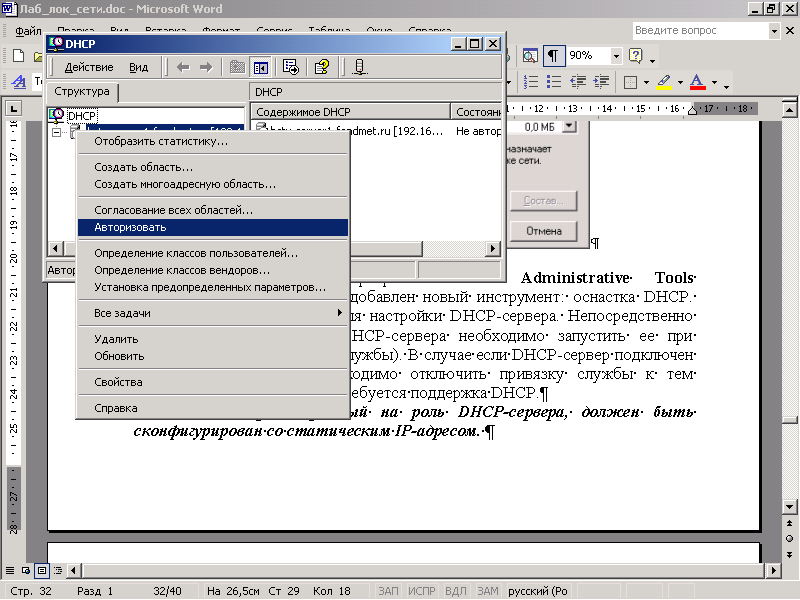Click Отмена button in dialog
The height and width of the screenshot is (600, 800).
click(544, 231)
